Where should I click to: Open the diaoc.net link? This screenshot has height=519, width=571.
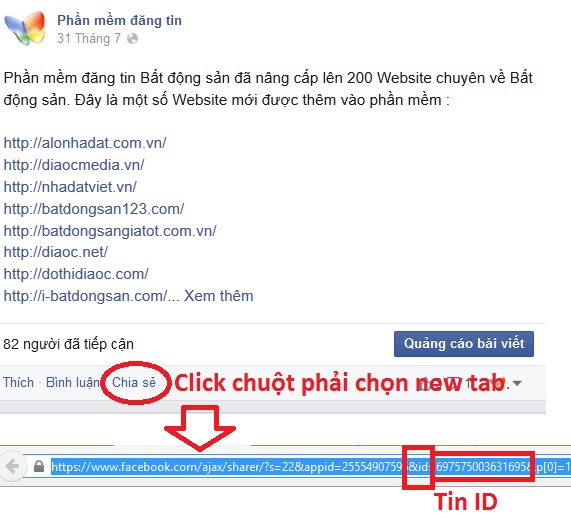56,252
